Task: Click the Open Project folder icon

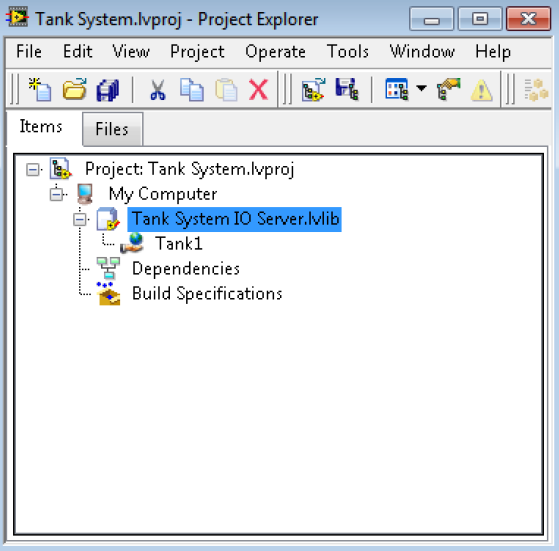Action: (x=74, y=89)
